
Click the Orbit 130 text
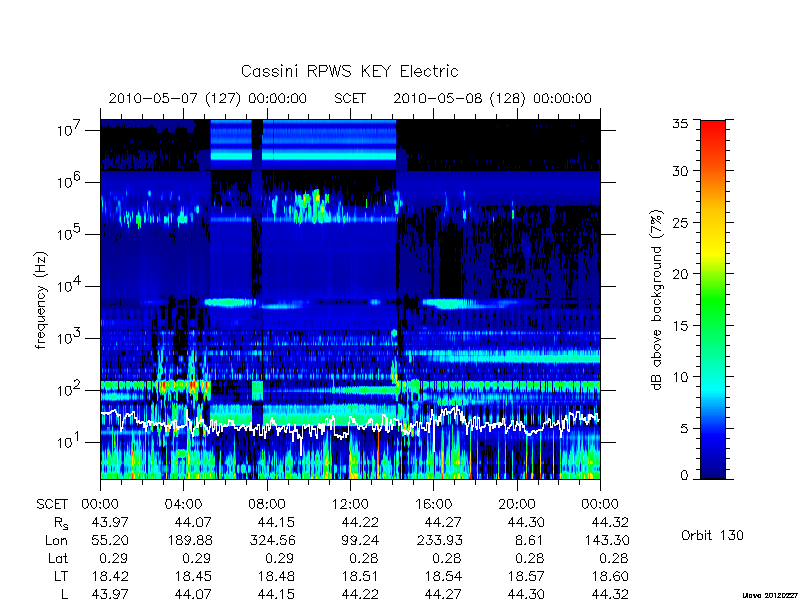click(x=712, y=535)
